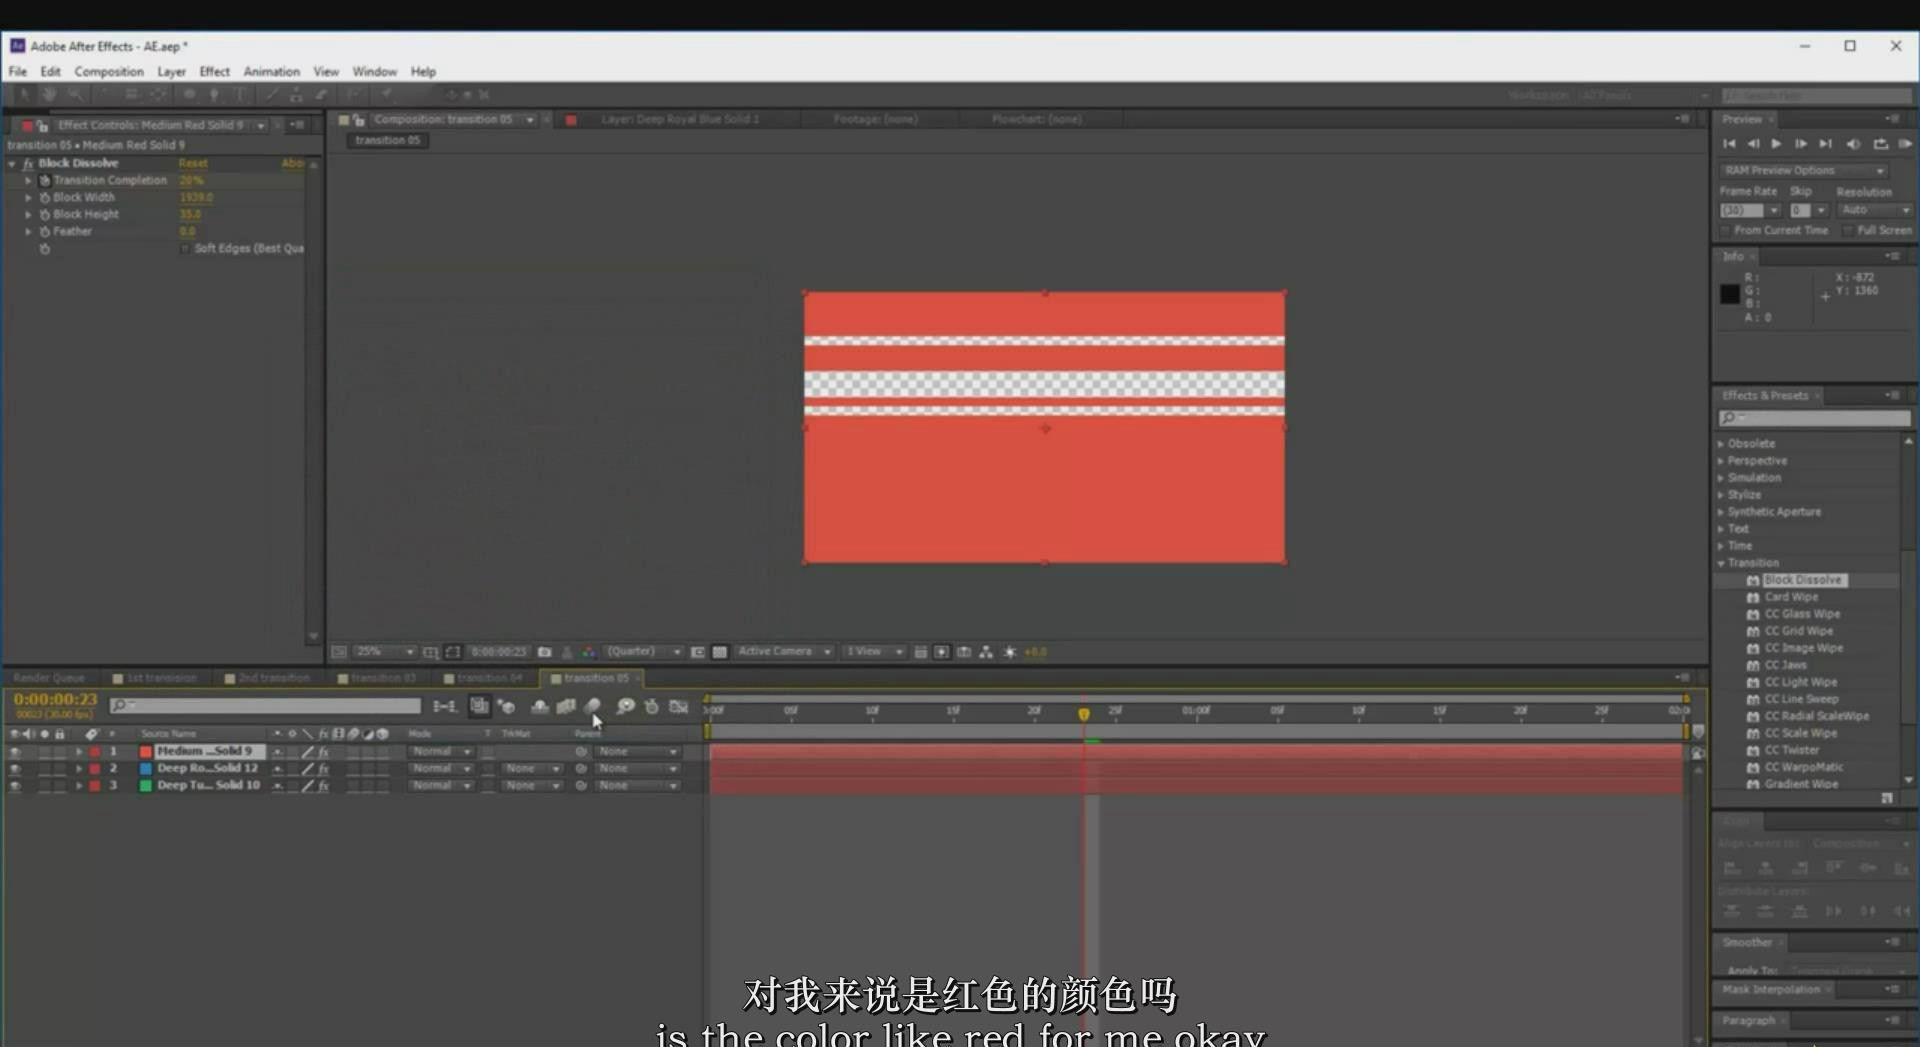The image size is (1920, 1047).
Task: Click the Show Channel color icon in viewer
Action: [x=589, y=652]
